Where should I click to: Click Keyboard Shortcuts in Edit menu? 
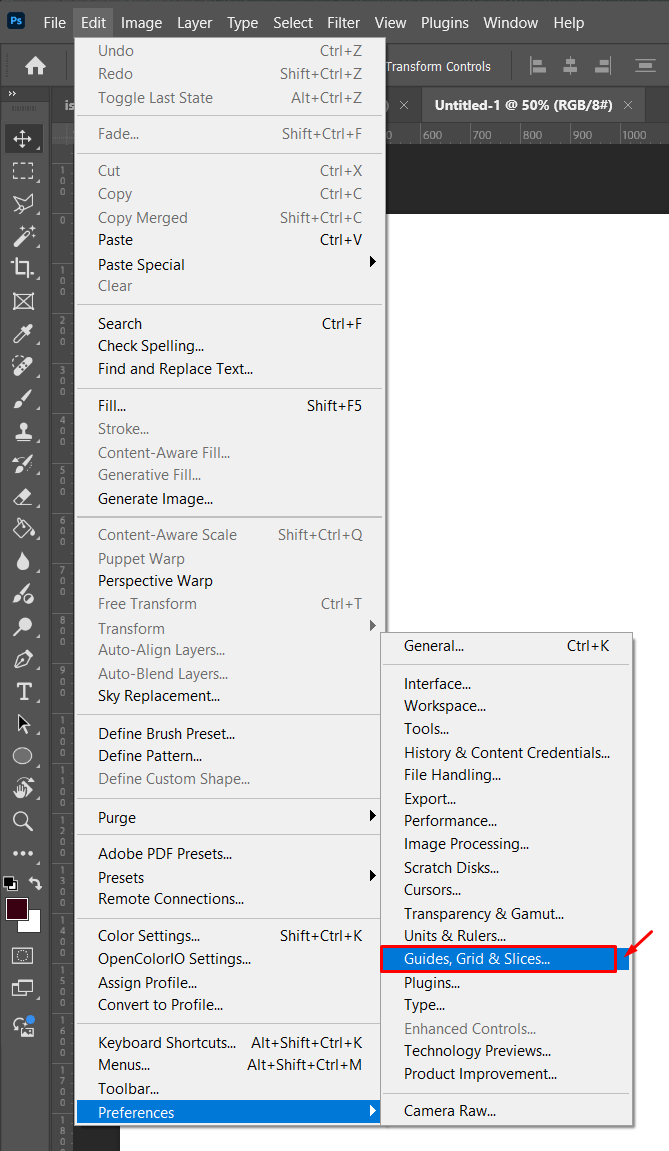(x=167, y=1043)
